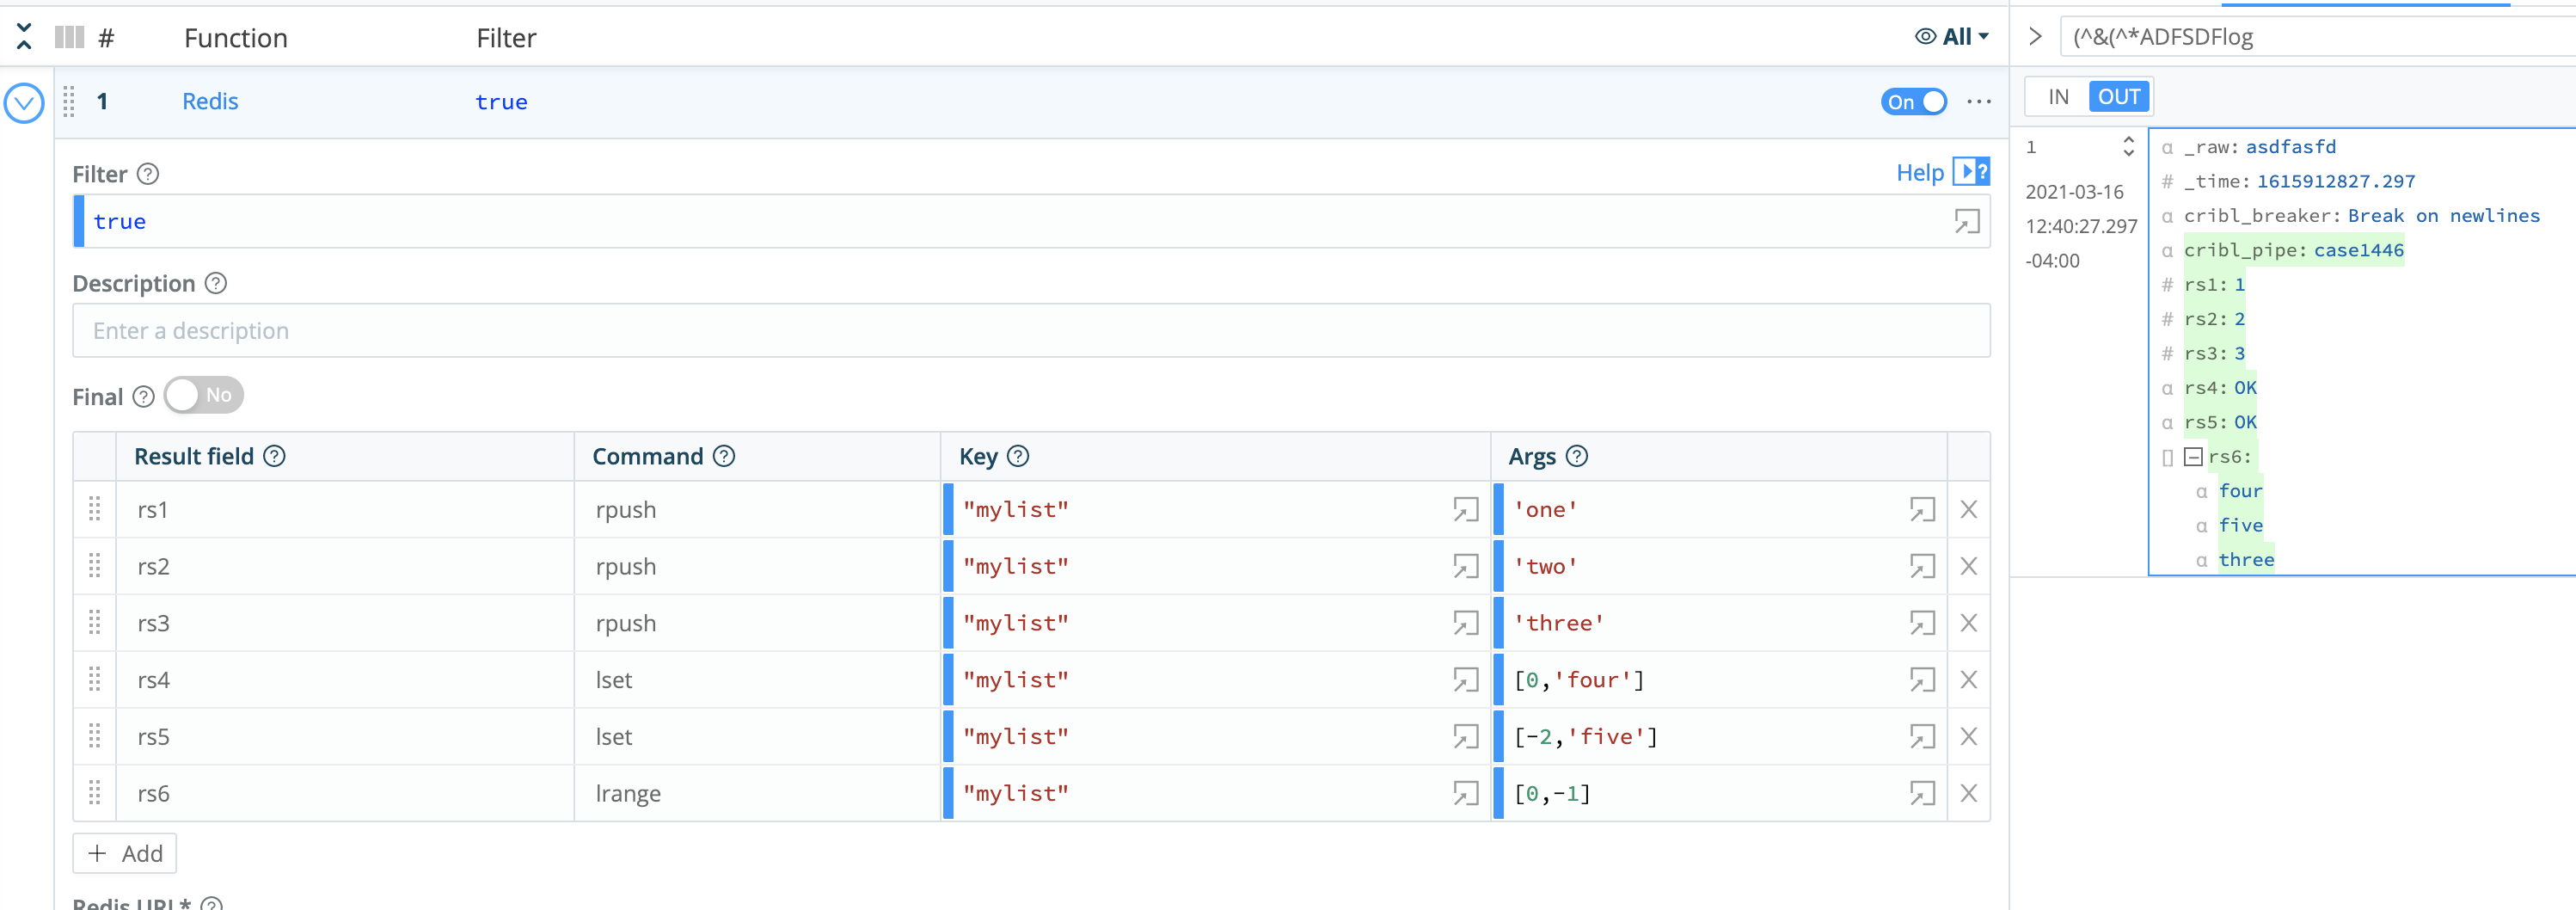Click Add to create a new command row
Image resolution: width=2576 pixels, height=910 pixels.
point(124,853)
